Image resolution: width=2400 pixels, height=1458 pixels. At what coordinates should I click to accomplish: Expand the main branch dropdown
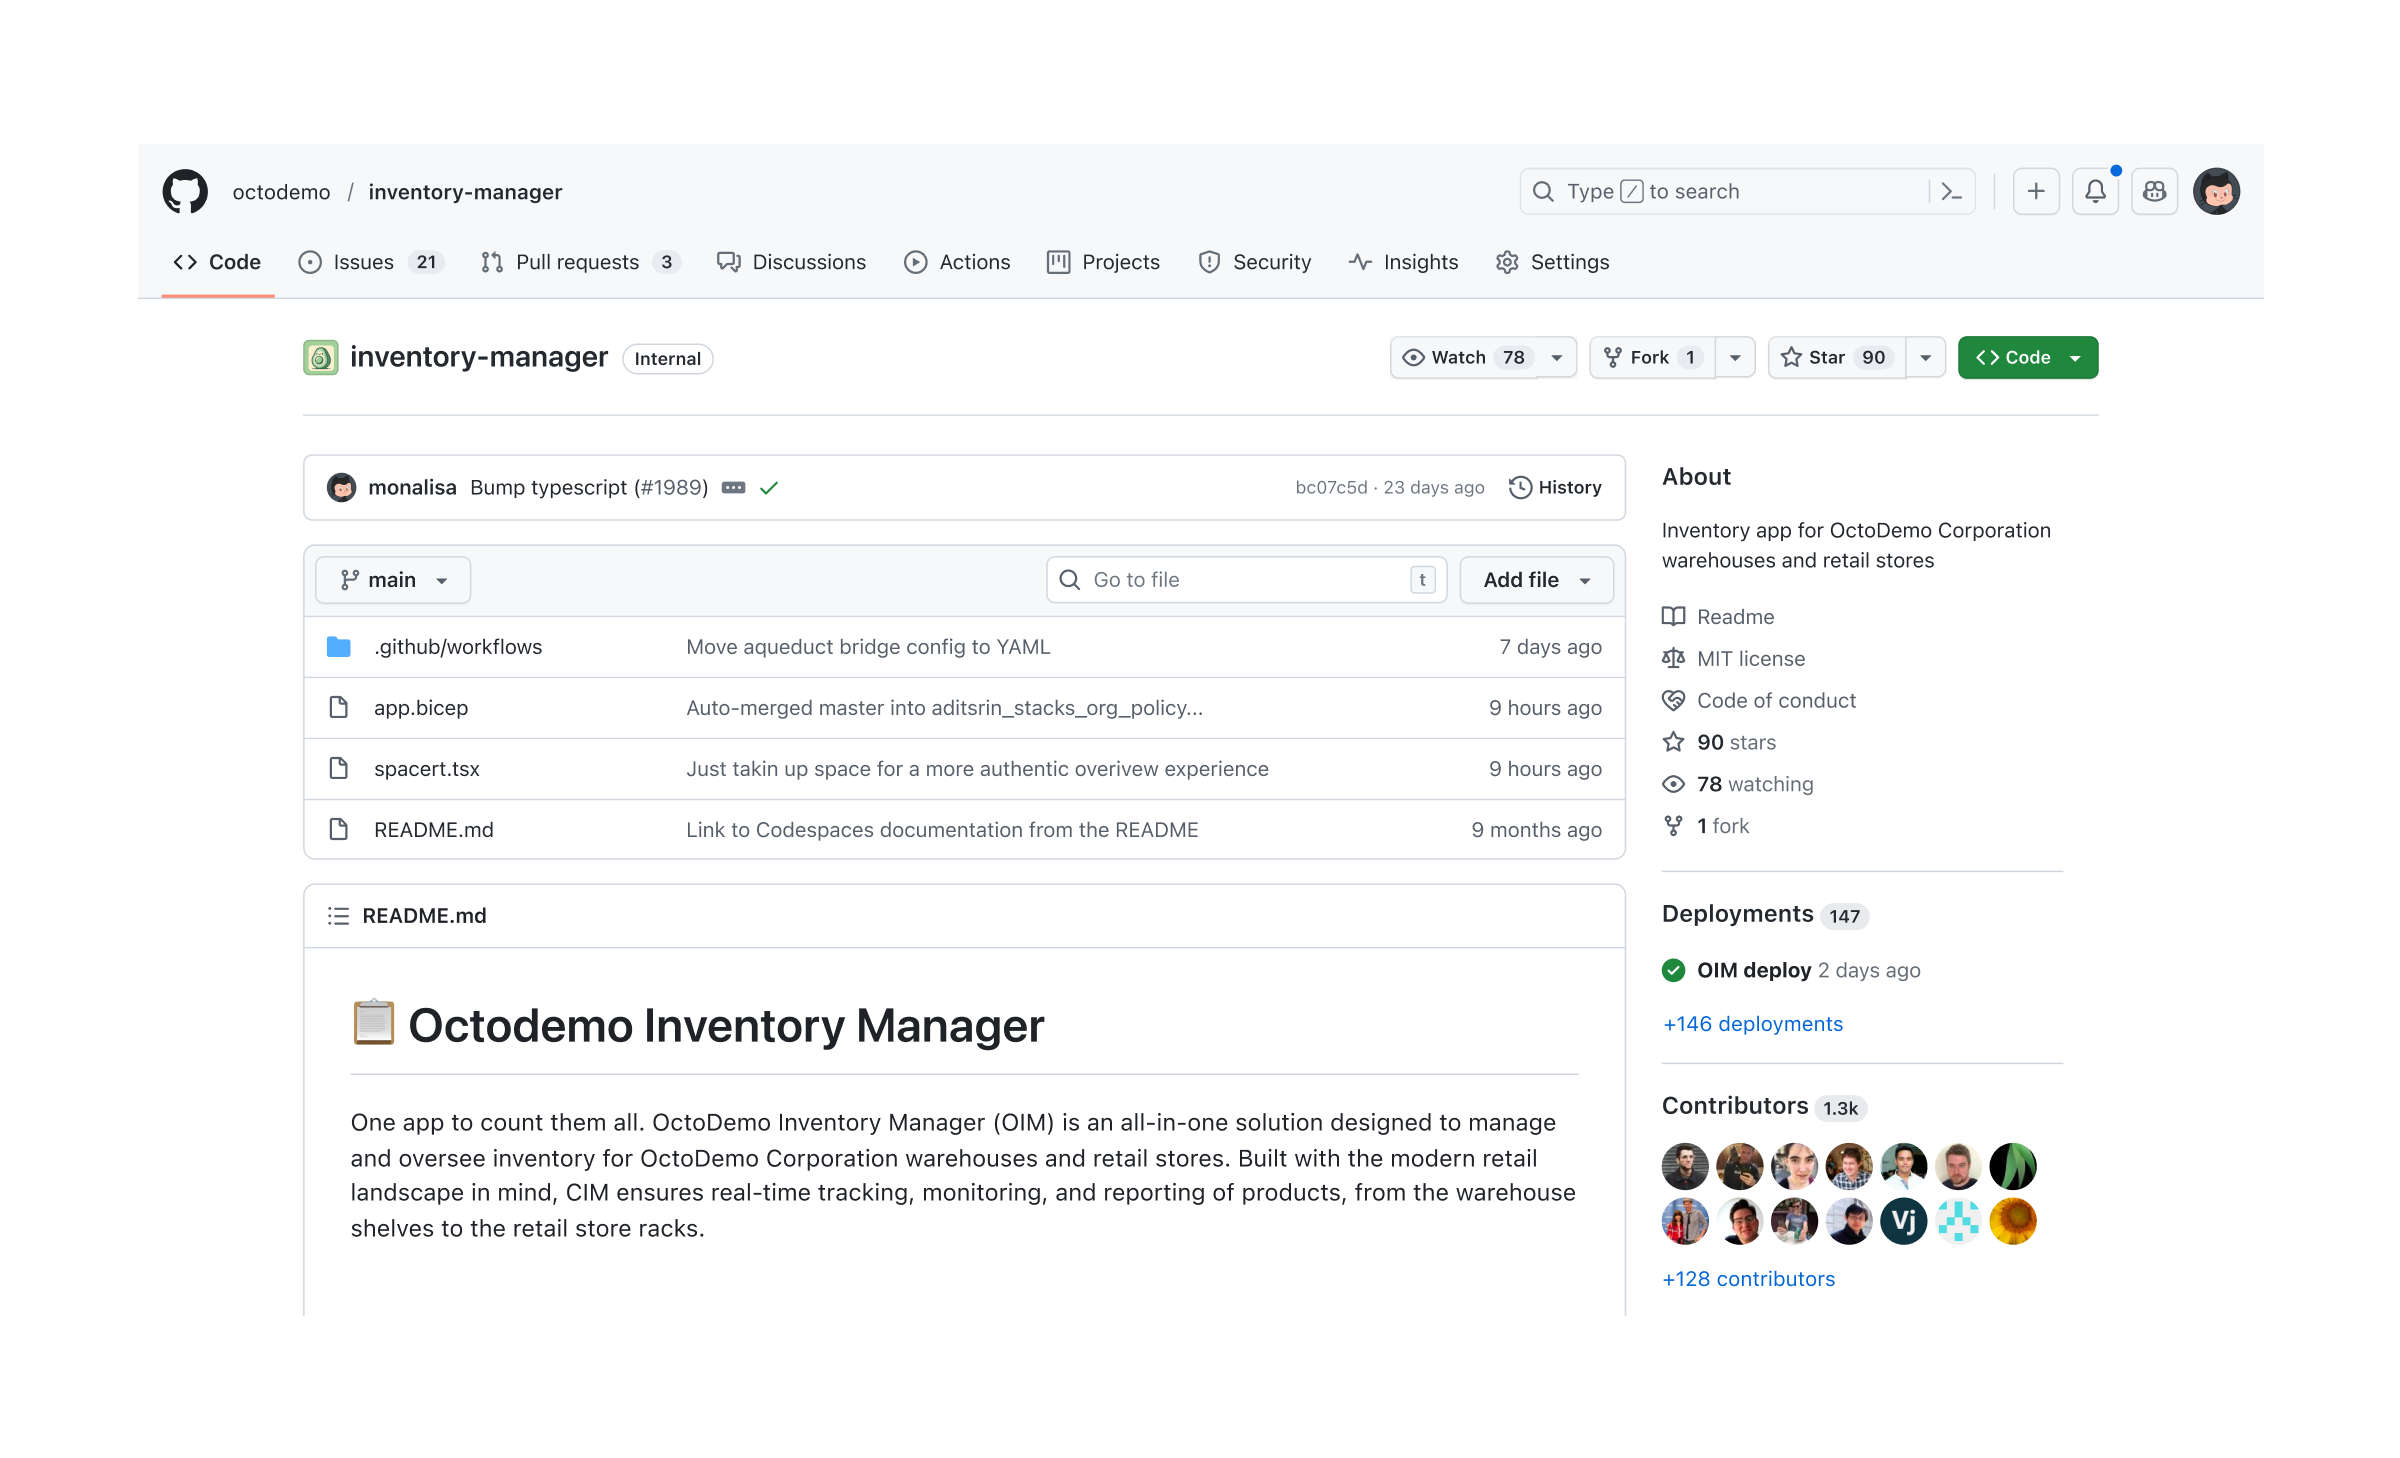click(392, 579)
